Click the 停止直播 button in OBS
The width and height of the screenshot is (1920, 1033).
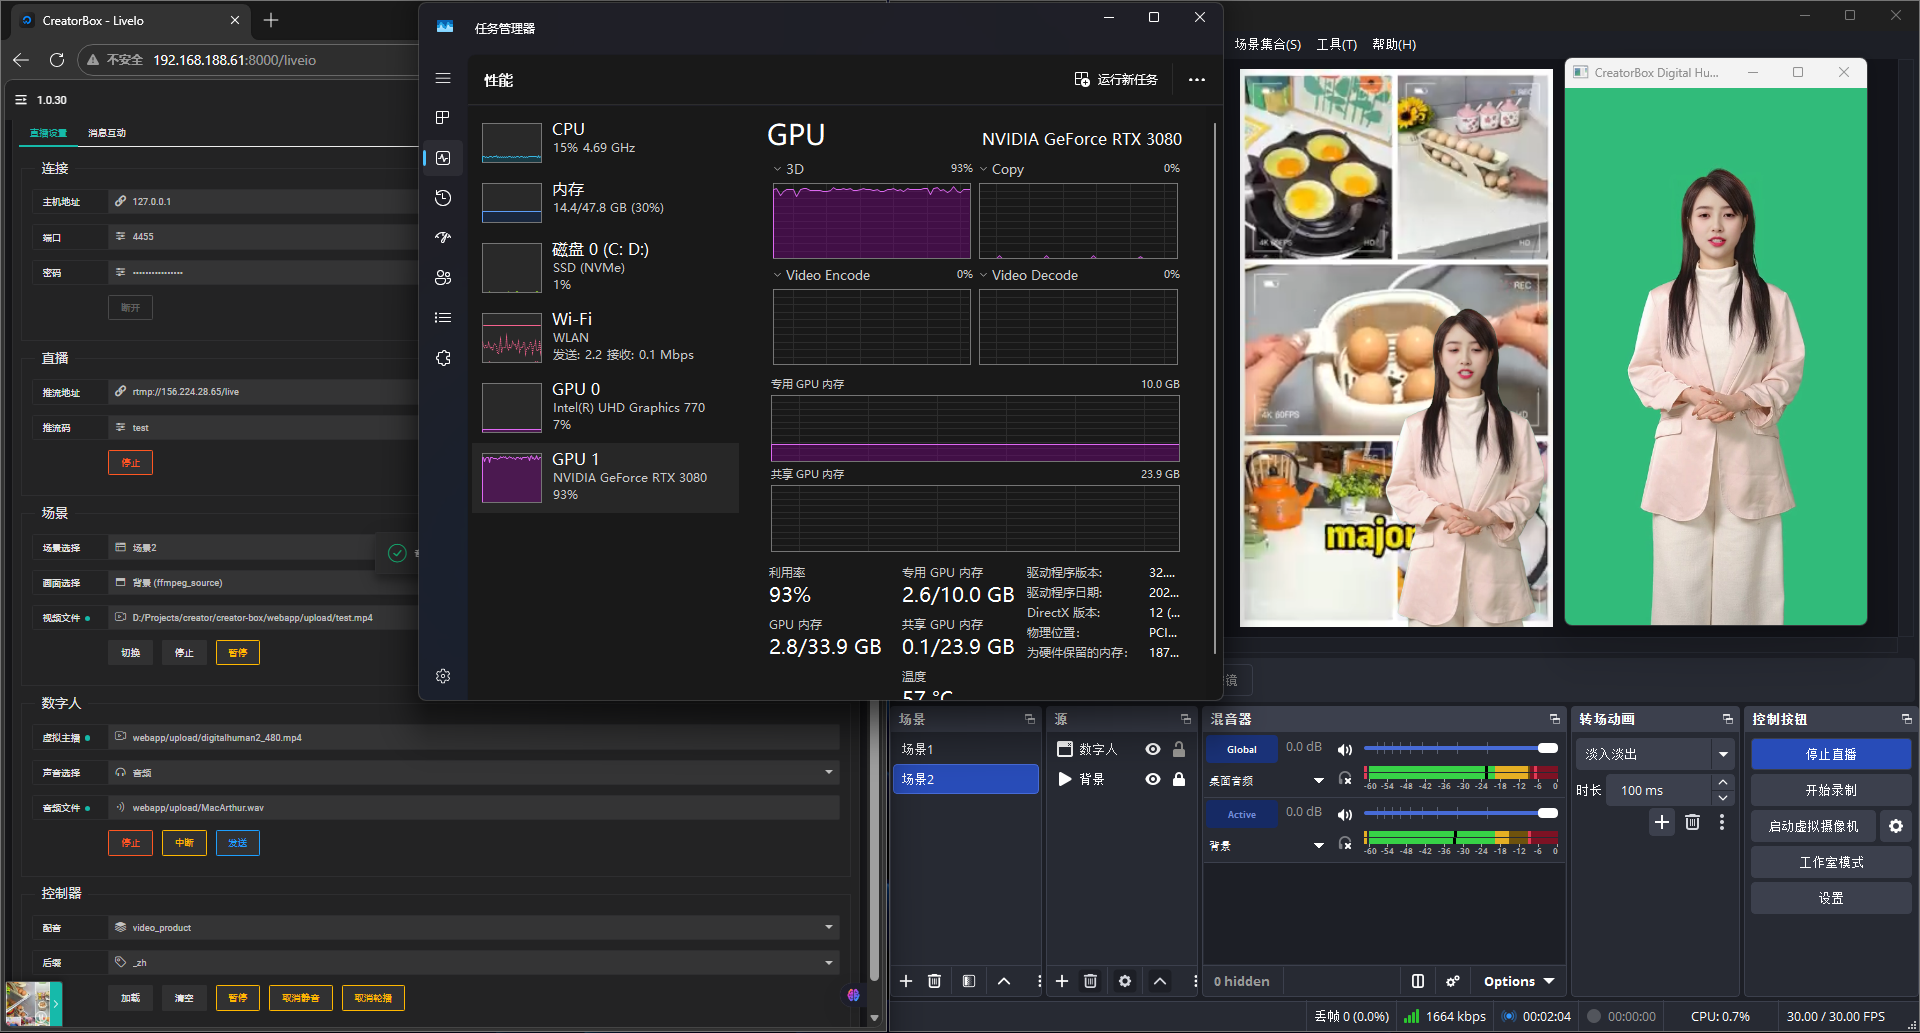(1830, 754)
